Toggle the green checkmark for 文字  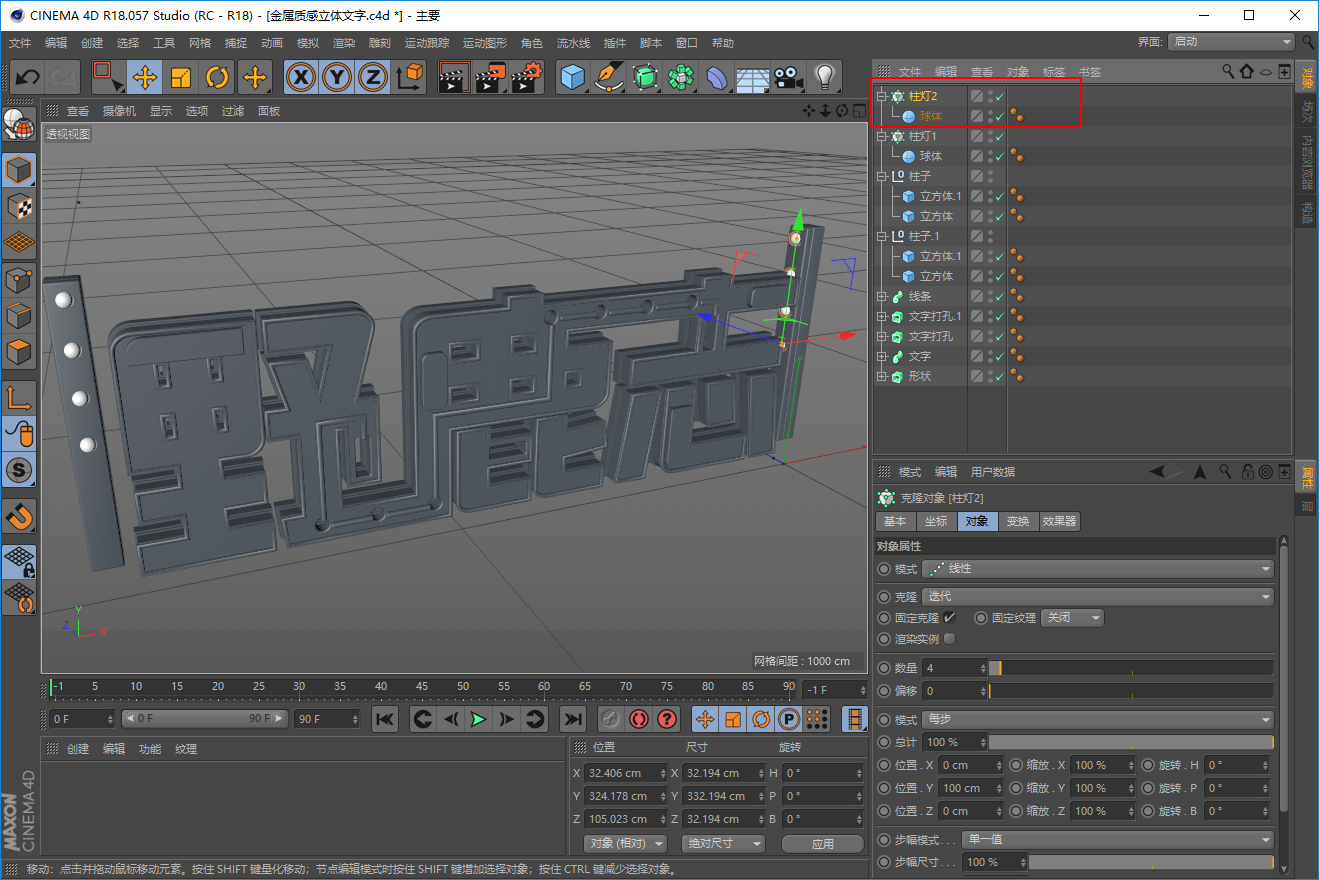pos(999,357)
